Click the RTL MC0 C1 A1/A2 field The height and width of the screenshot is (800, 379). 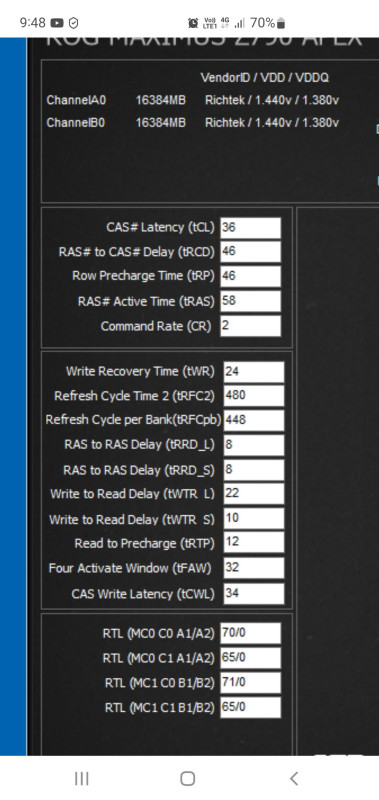tap(250, 658)
